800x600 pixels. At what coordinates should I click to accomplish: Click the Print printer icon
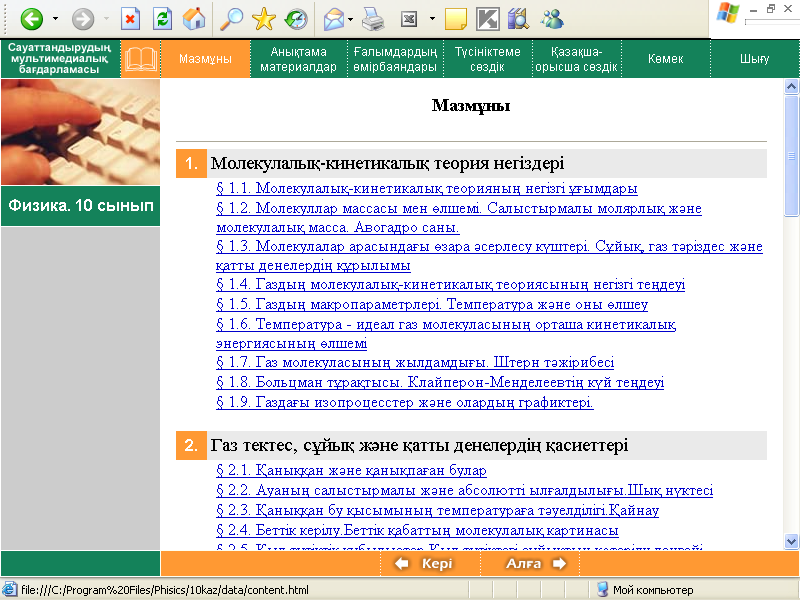(372, 18)
